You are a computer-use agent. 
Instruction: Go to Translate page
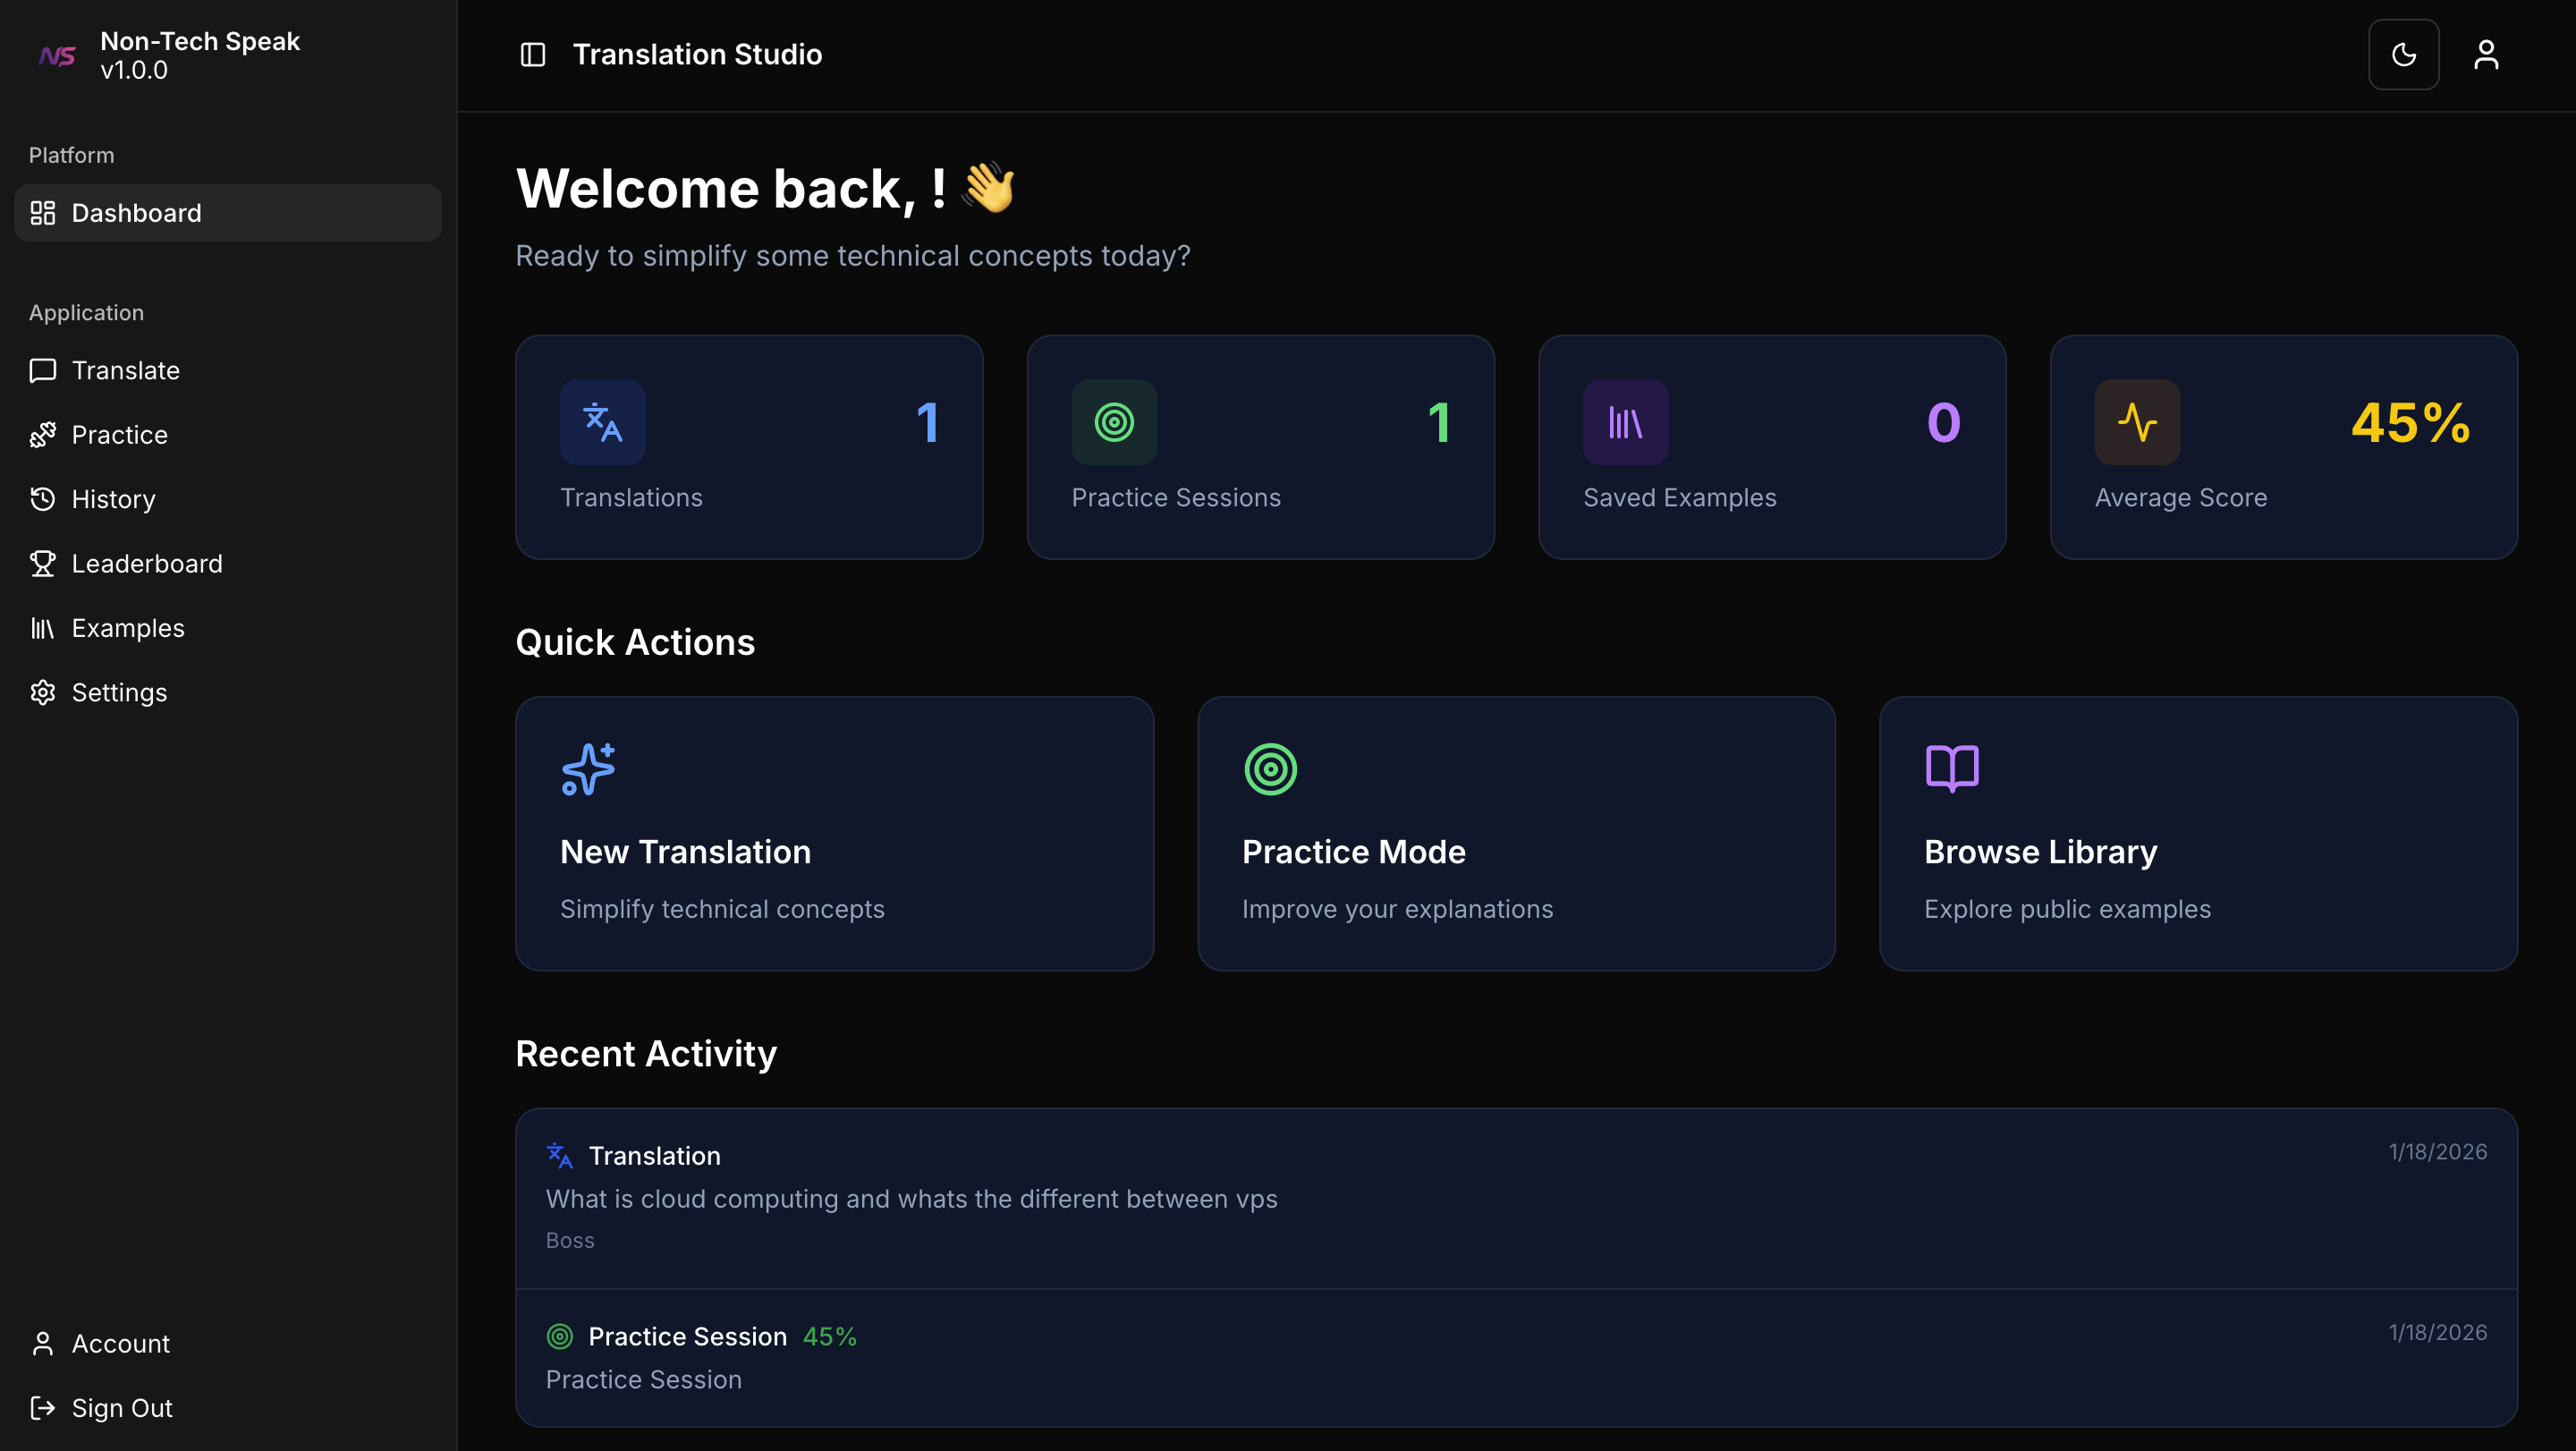click(x=125, y=370)
